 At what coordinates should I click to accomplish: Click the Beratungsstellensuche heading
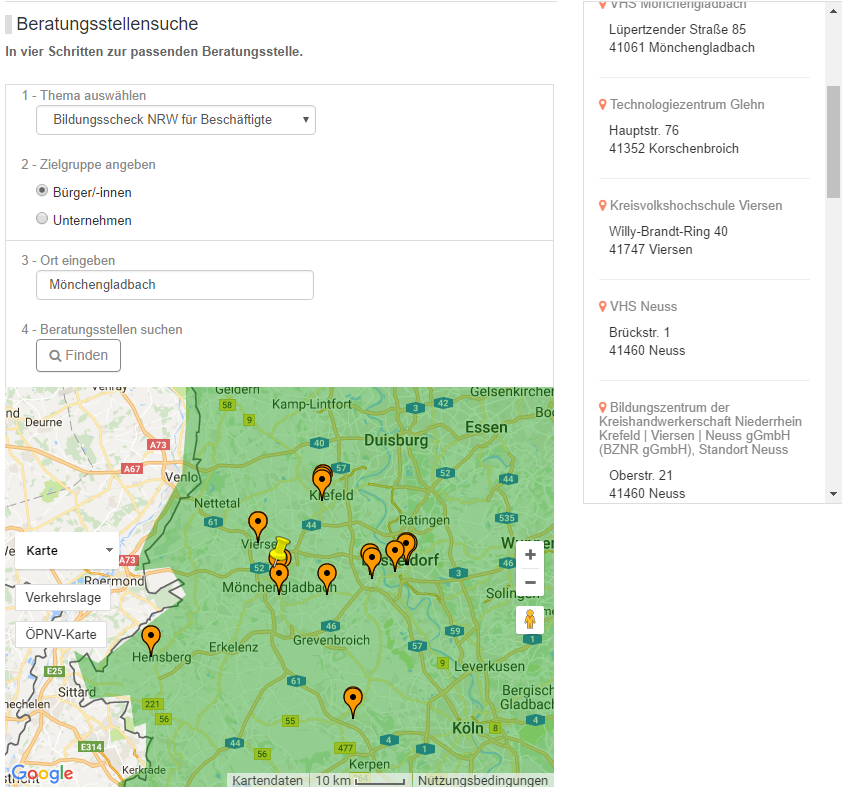[x=107, y=24]
